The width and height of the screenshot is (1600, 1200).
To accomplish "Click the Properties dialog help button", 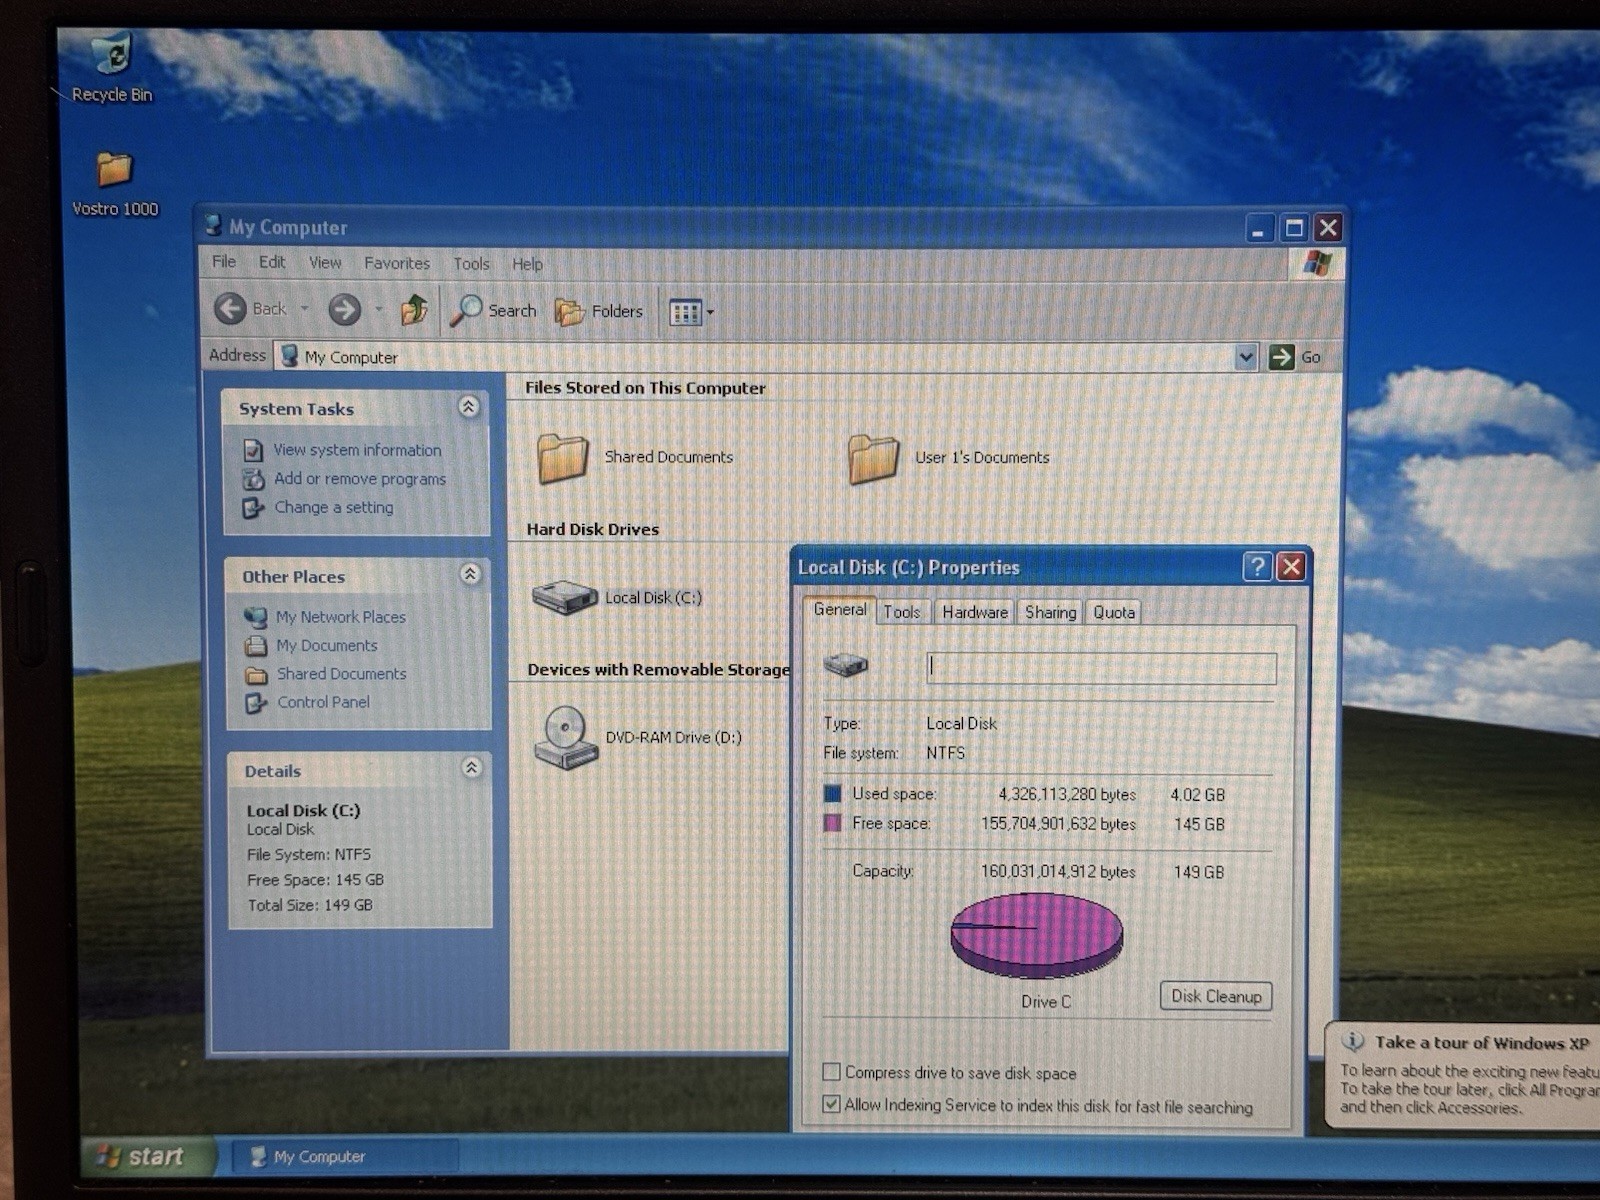I will (x=1257, y=567).
